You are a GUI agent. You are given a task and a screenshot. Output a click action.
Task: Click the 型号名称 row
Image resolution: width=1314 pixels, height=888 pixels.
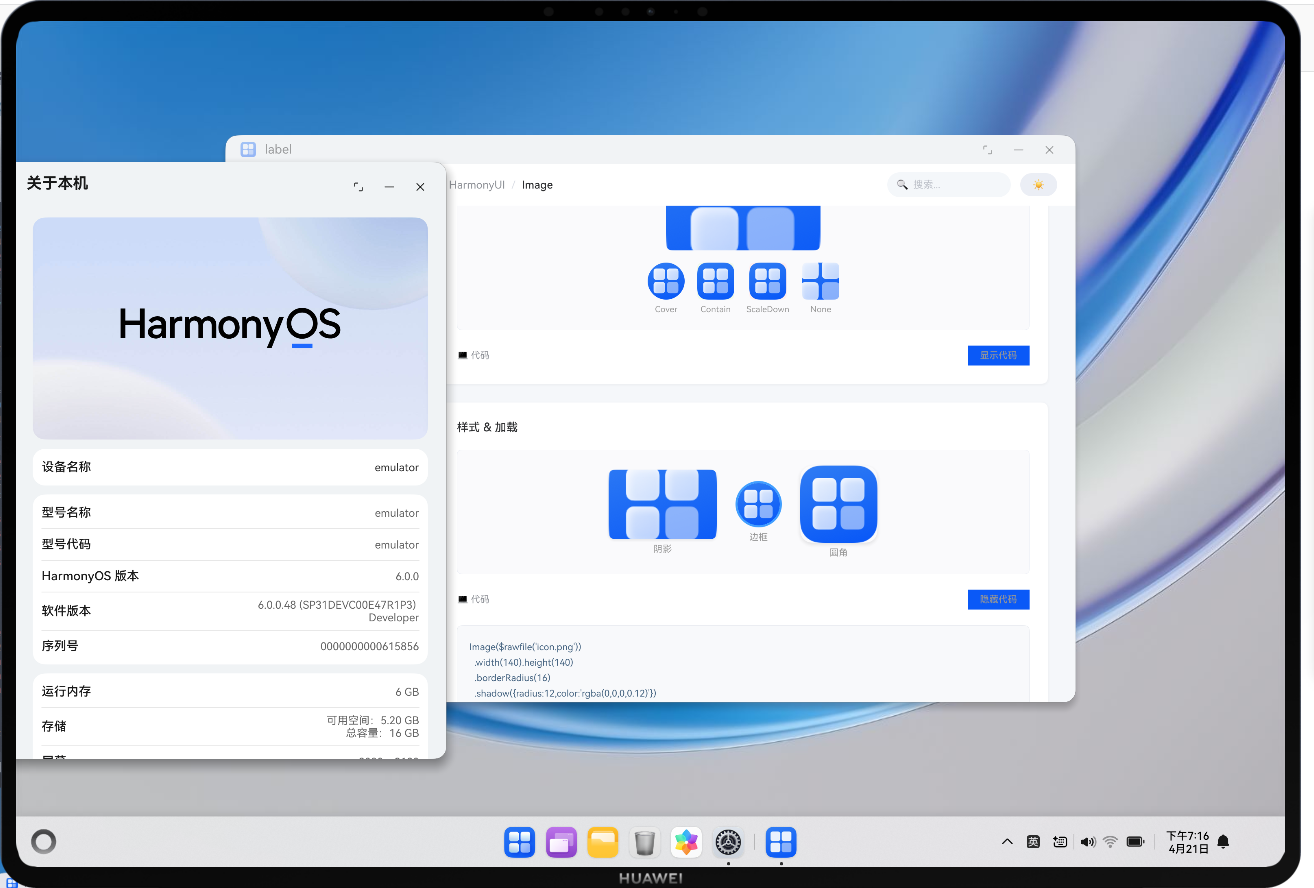(x=230, y=512)
